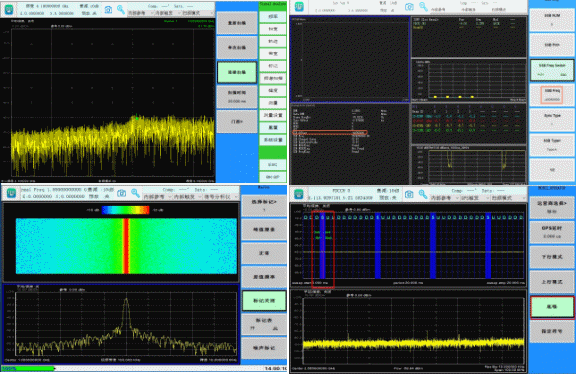Click the SSB NUM softkey
This screenshot has height=374, width=576.
pos(552,19)
